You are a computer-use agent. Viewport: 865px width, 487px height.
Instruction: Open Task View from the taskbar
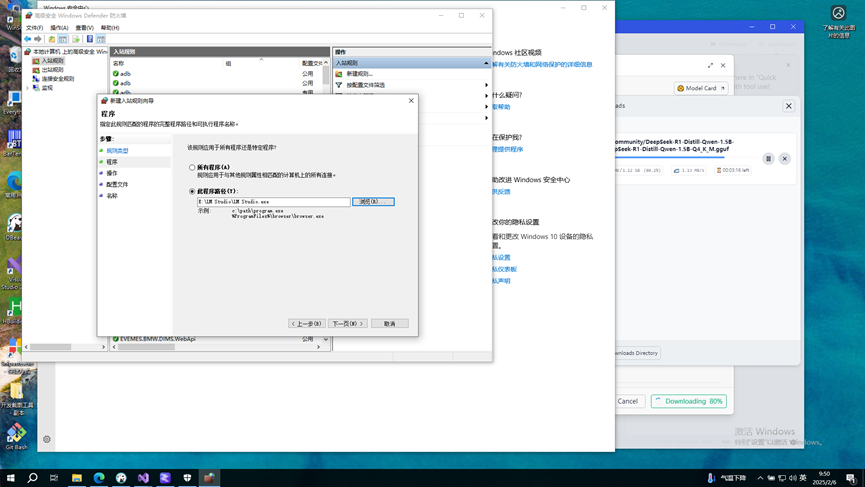[x=54, y=478]
